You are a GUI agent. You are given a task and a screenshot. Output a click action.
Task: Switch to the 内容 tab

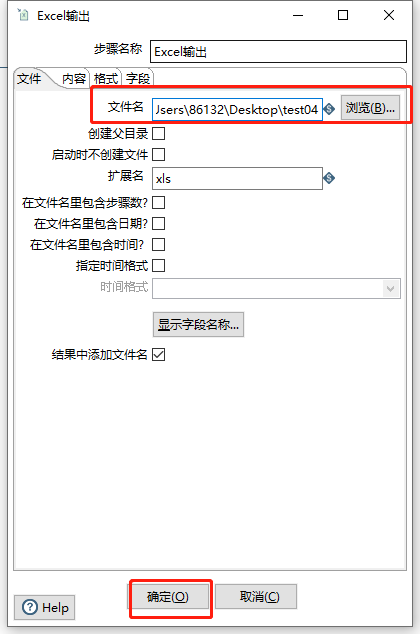pos(74,78)
